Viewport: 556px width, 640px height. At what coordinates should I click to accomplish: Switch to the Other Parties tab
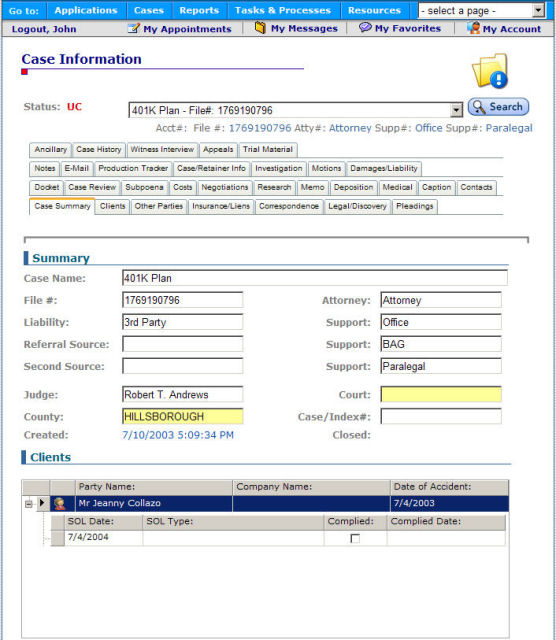click(159, 206)
